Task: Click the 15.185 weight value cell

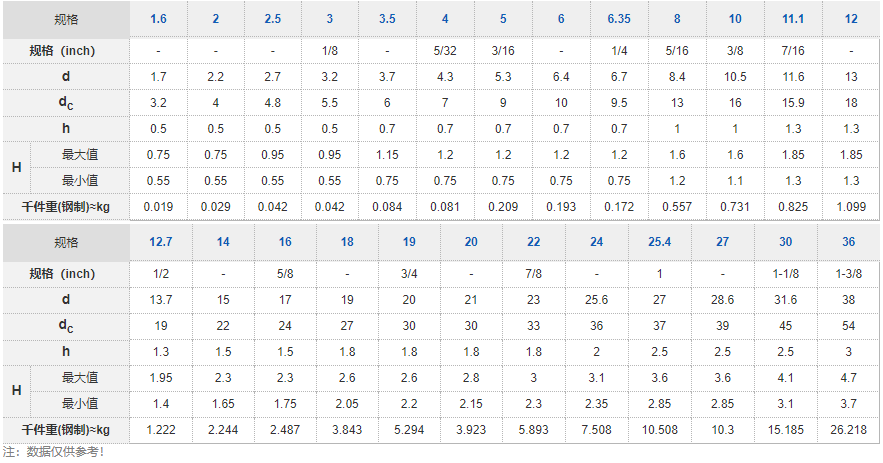Action: point(786,430)
